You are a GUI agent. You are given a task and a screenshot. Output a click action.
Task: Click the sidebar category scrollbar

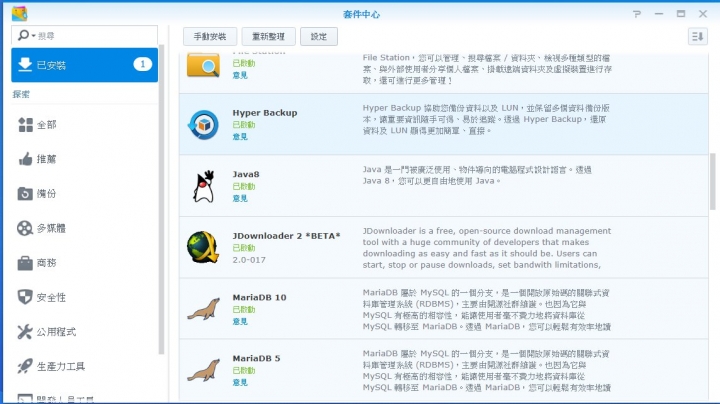pos(161,200)
